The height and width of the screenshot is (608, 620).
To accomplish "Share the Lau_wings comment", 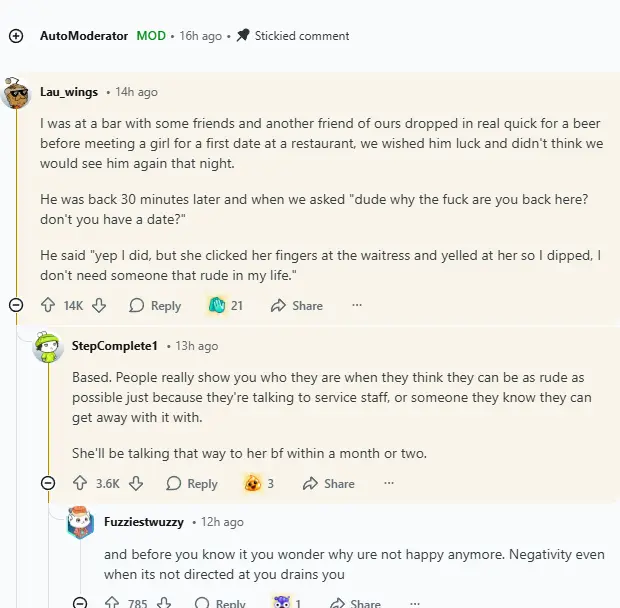I will (297, 305).
